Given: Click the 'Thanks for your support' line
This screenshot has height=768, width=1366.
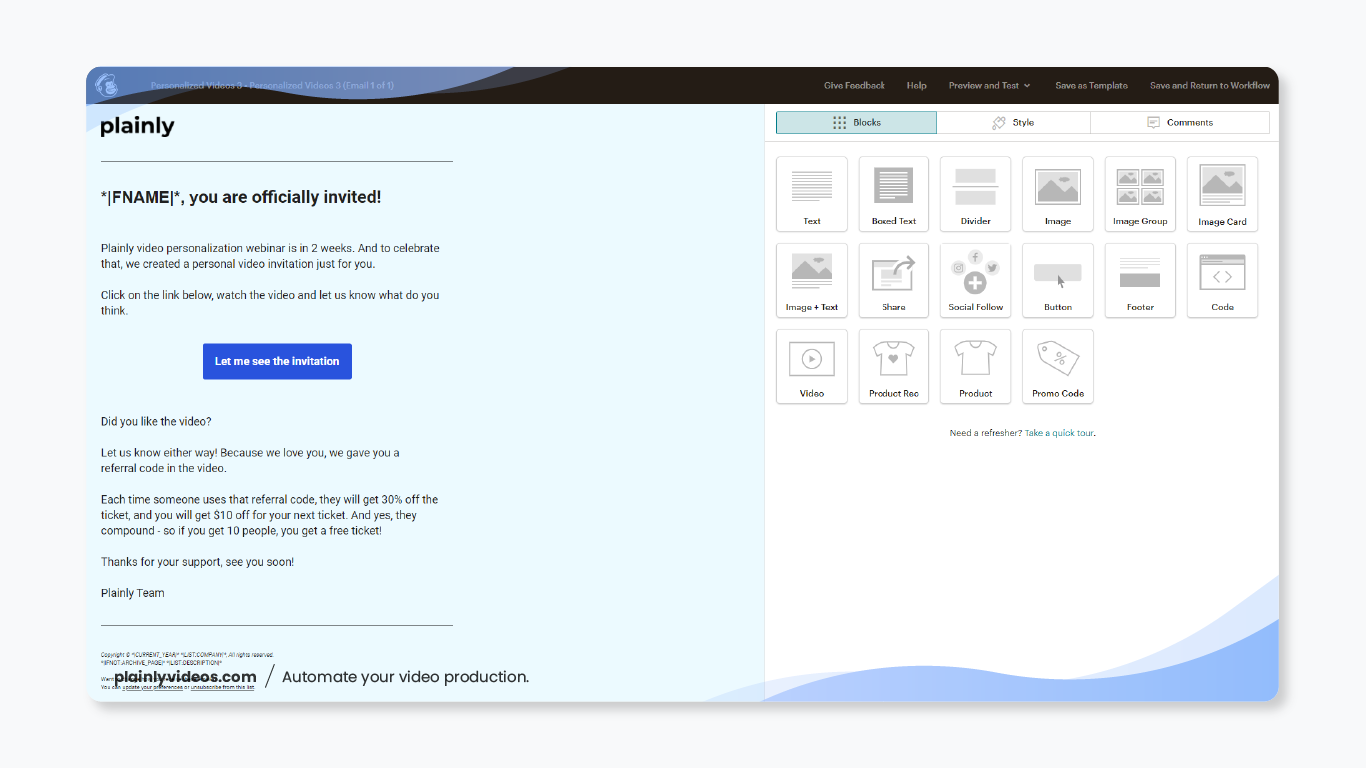Looking at the screenshot, I should click(197, 562).
